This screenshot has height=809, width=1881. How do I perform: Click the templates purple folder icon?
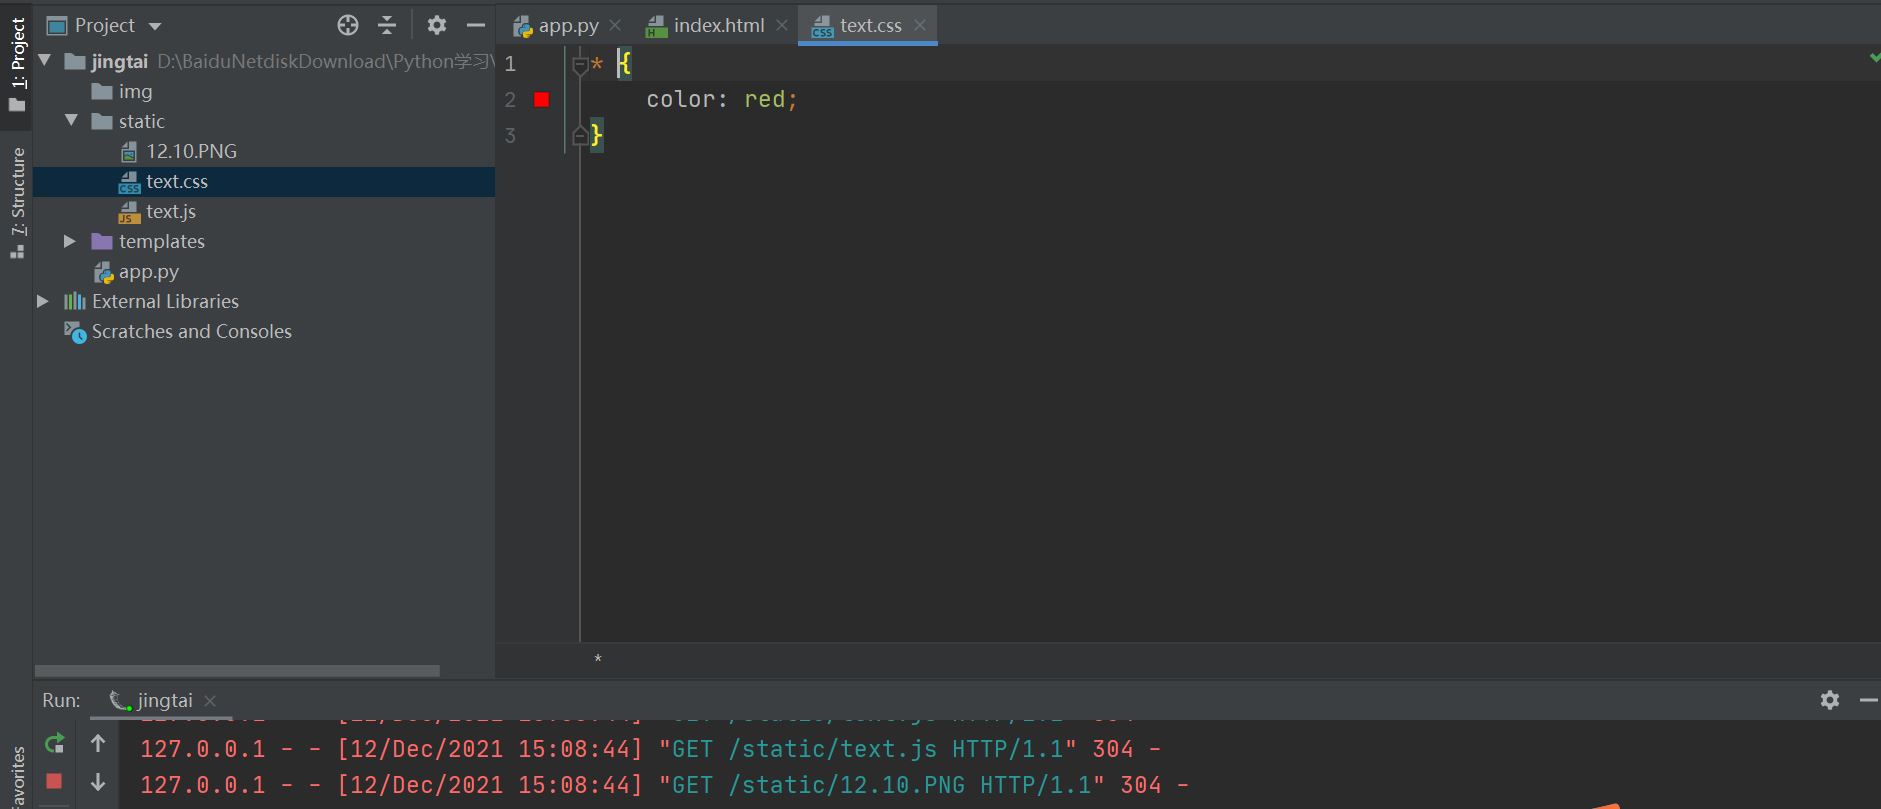pos(102,241)
